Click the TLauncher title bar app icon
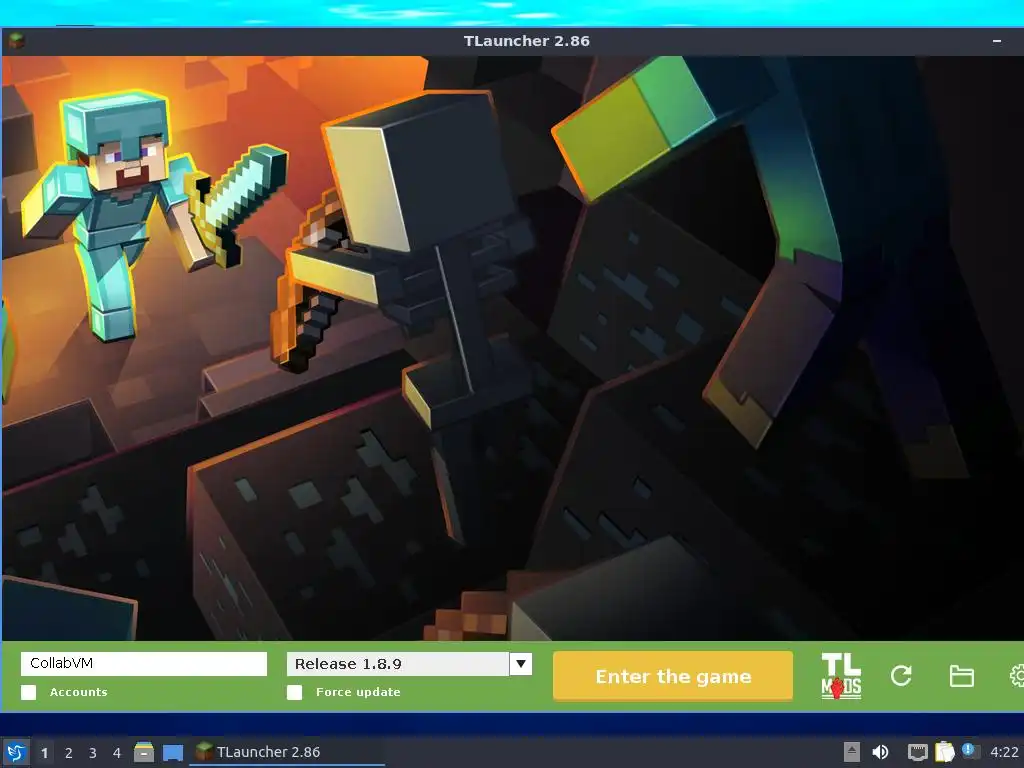 tap(16, 41)
